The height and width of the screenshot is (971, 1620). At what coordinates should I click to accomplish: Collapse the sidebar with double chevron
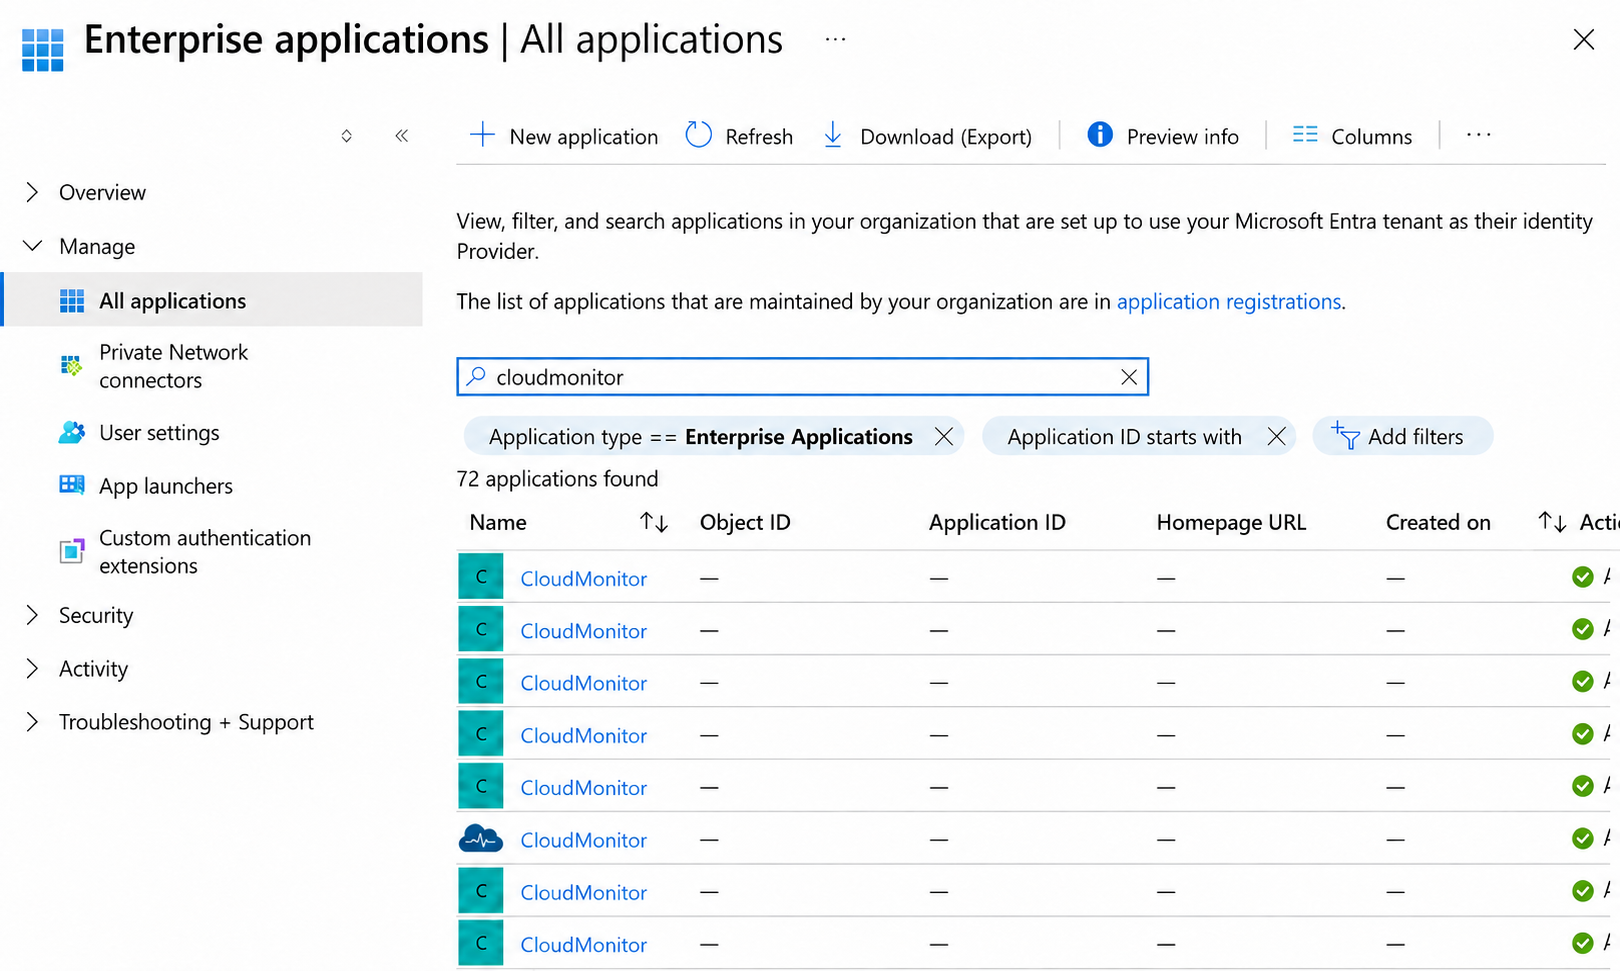pos(401,136)
